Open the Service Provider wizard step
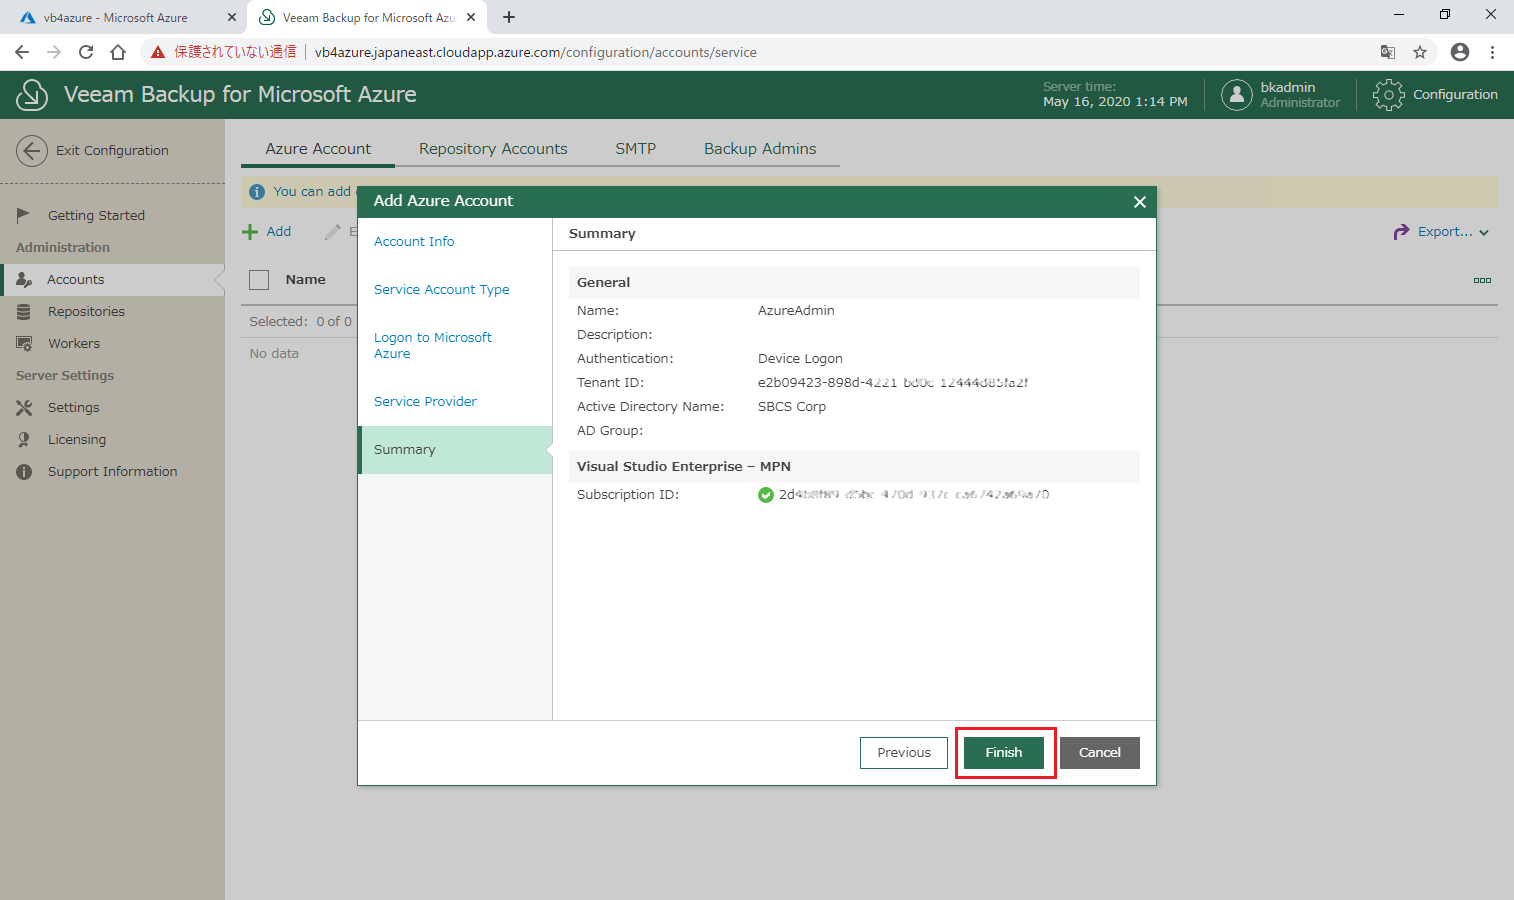1514x900 pixels. pyautogui.click(x=425, y=401)
